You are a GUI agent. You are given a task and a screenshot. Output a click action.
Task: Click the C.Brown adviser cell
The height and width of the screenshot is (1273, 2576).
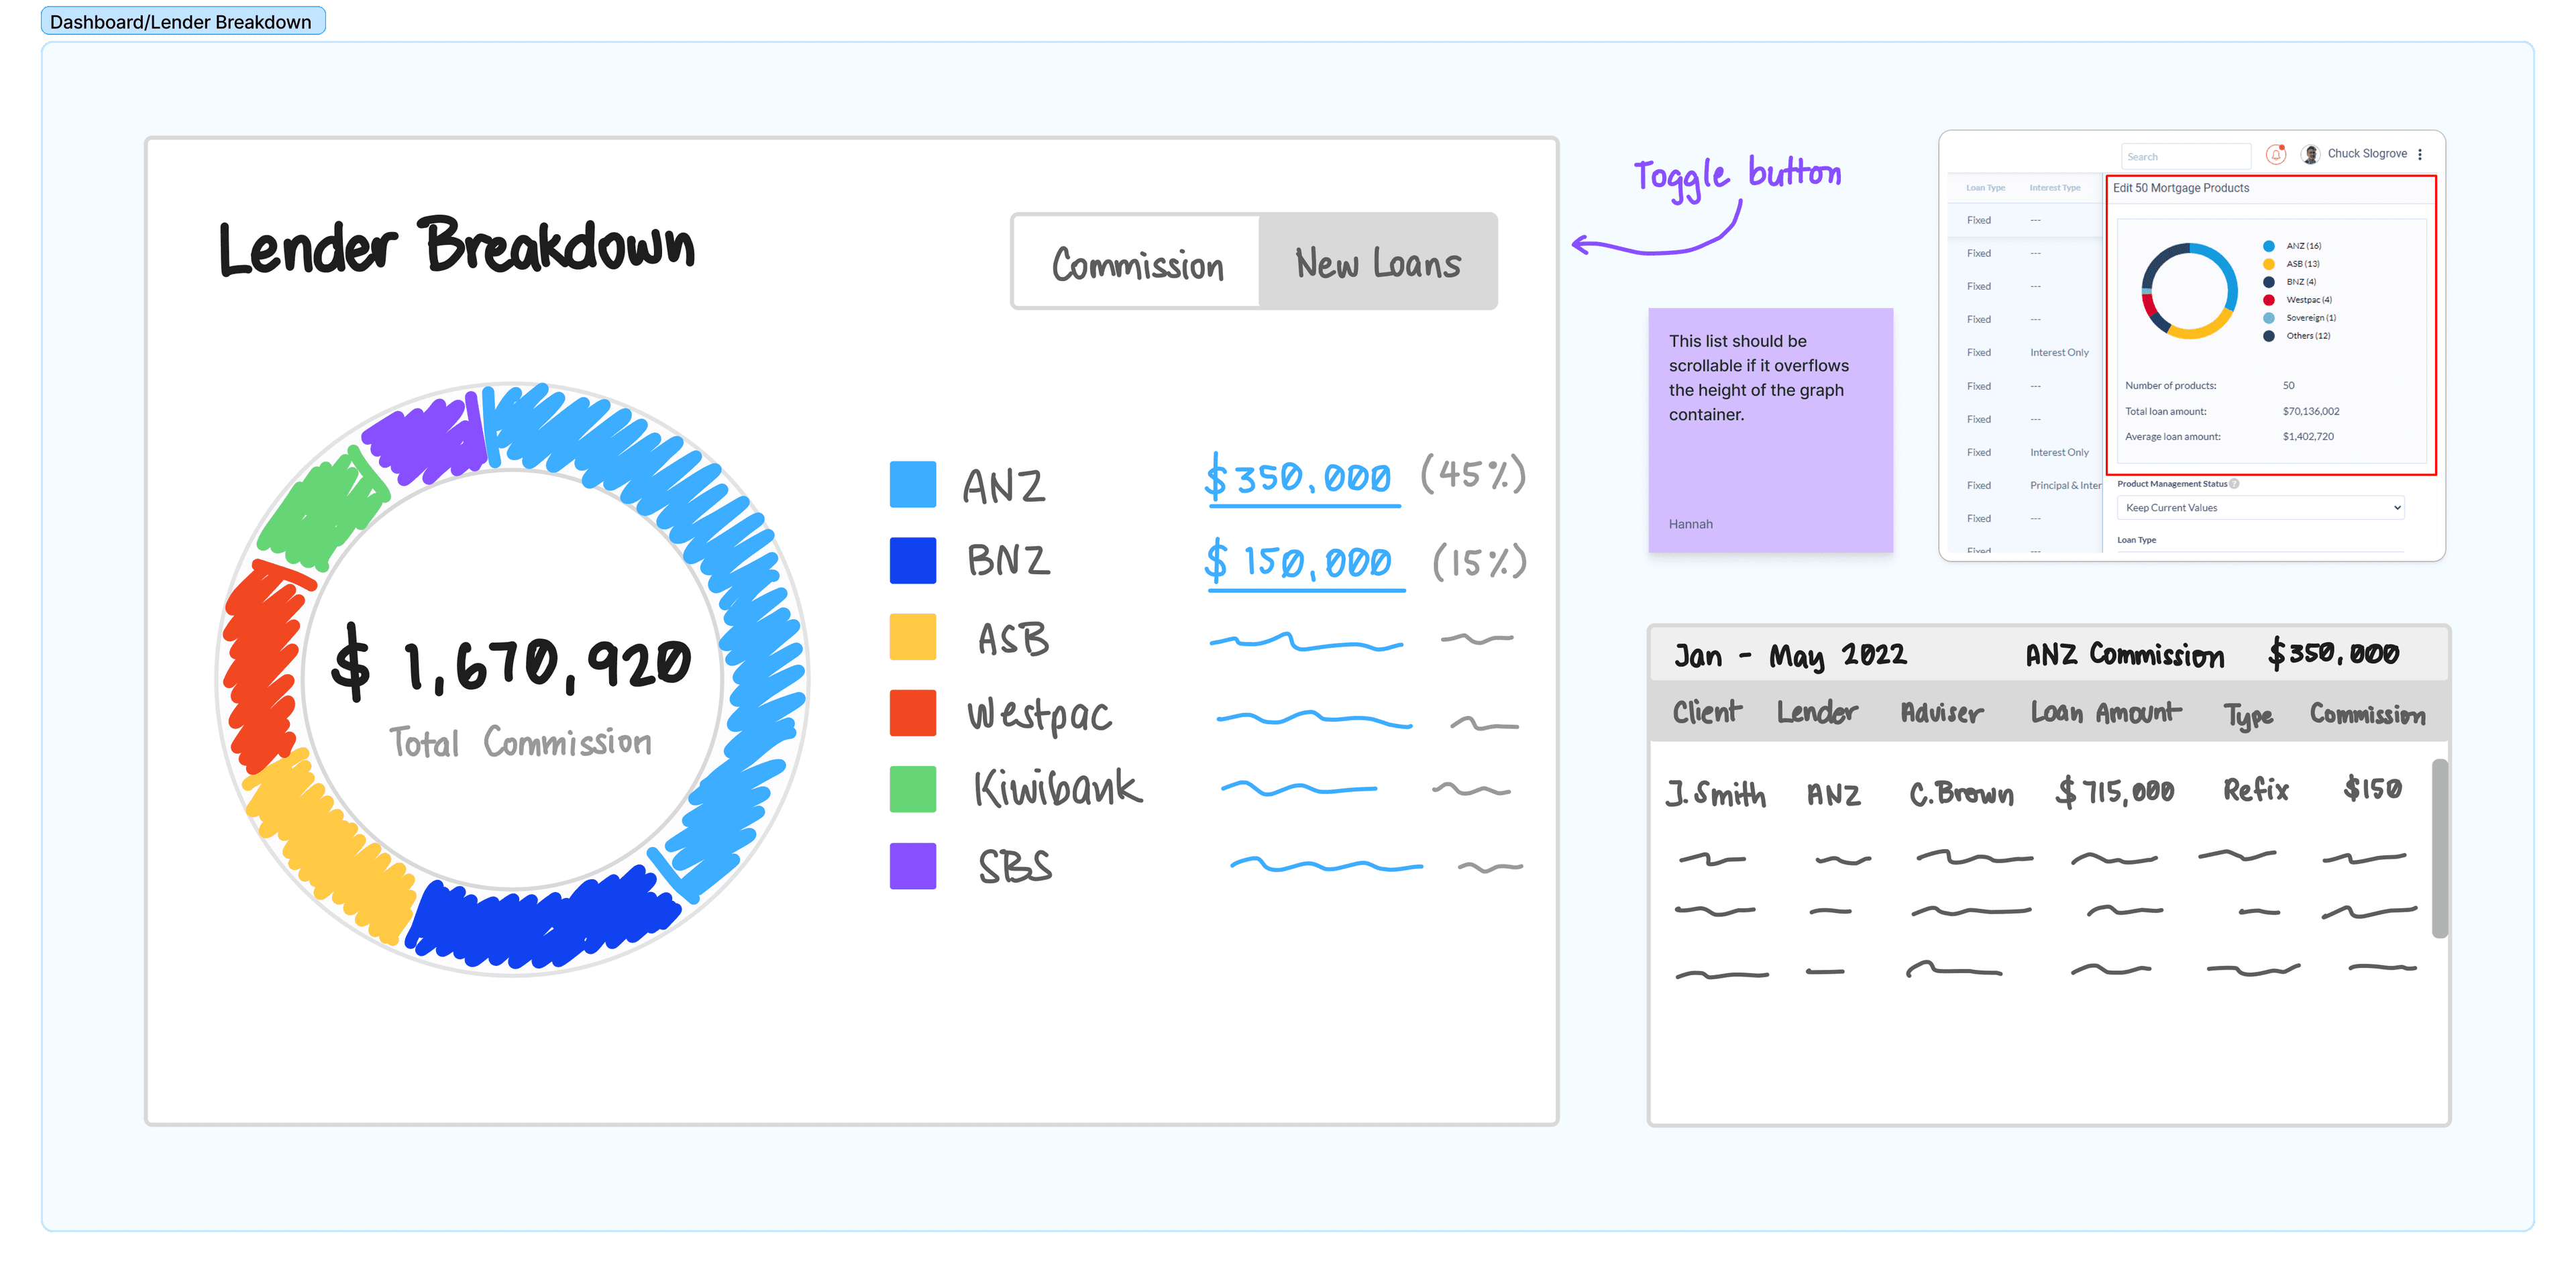pos(1961,793)
